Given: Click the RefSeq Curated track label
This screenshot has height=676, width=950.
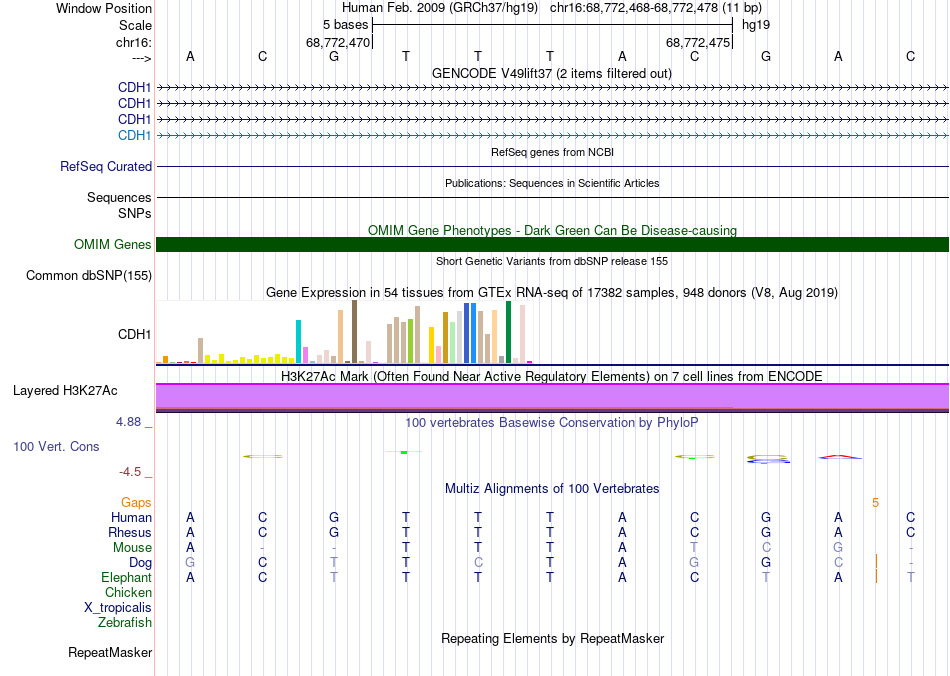Looking at the screenshot, I should click(x=105, y=167).
